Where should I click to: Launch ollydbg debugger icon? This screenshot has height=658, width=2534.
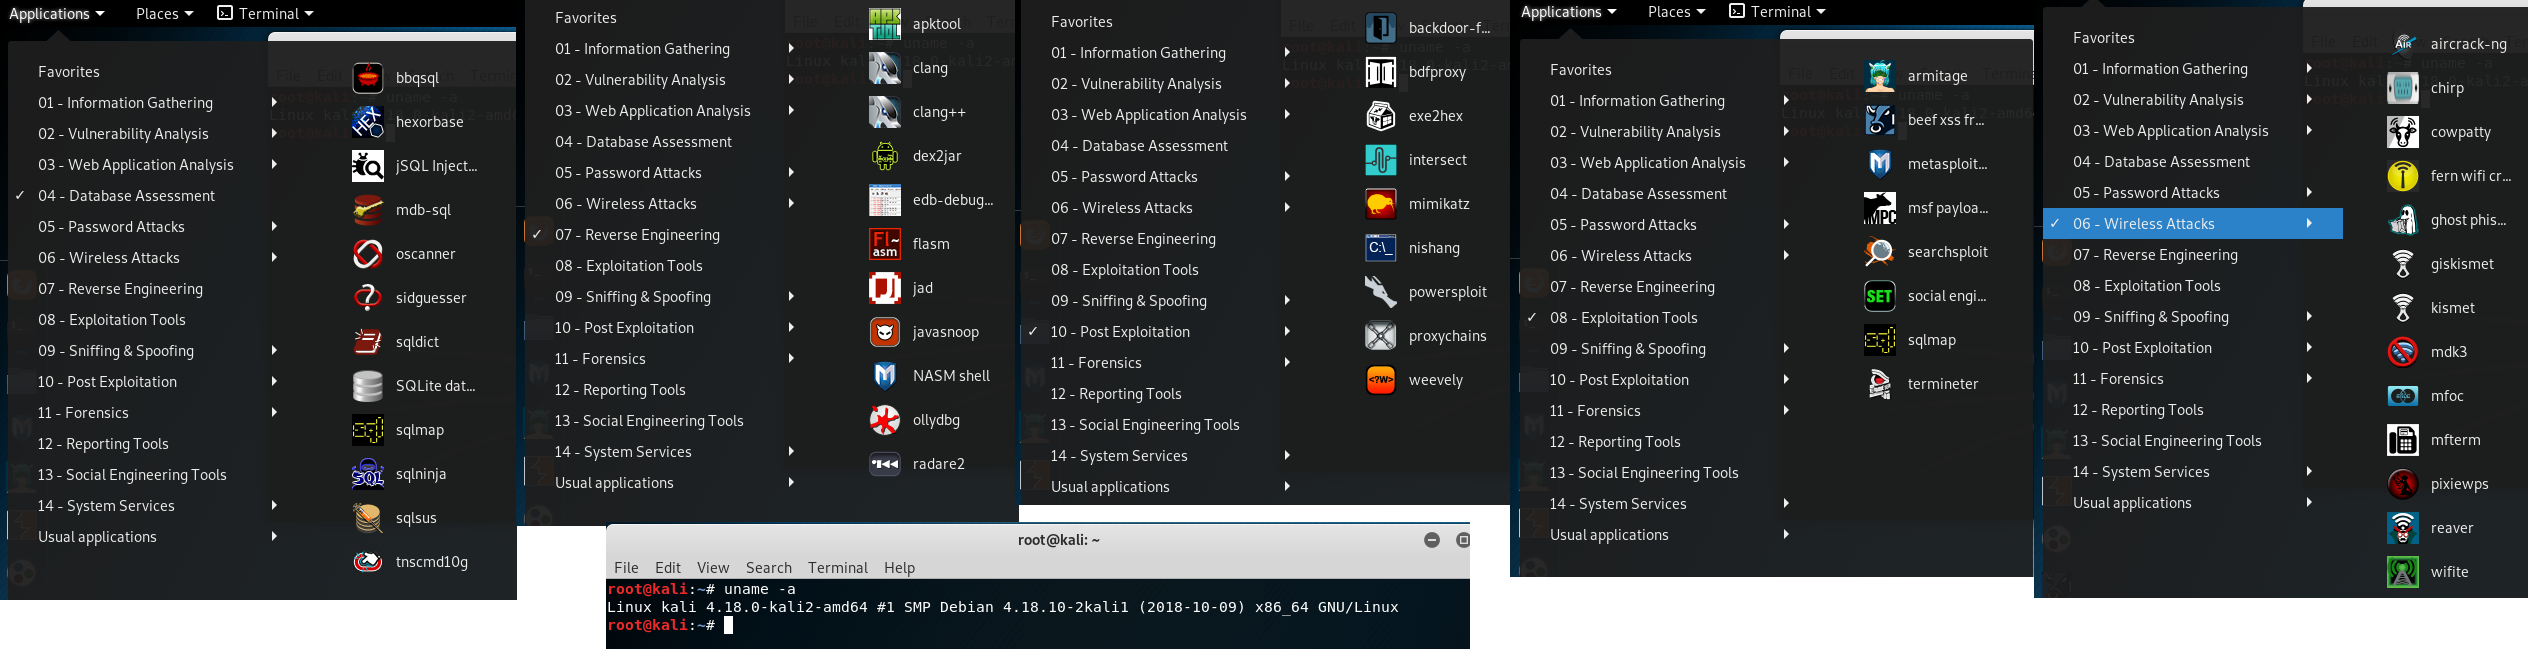pyautogui.click(x=885, y=420)
